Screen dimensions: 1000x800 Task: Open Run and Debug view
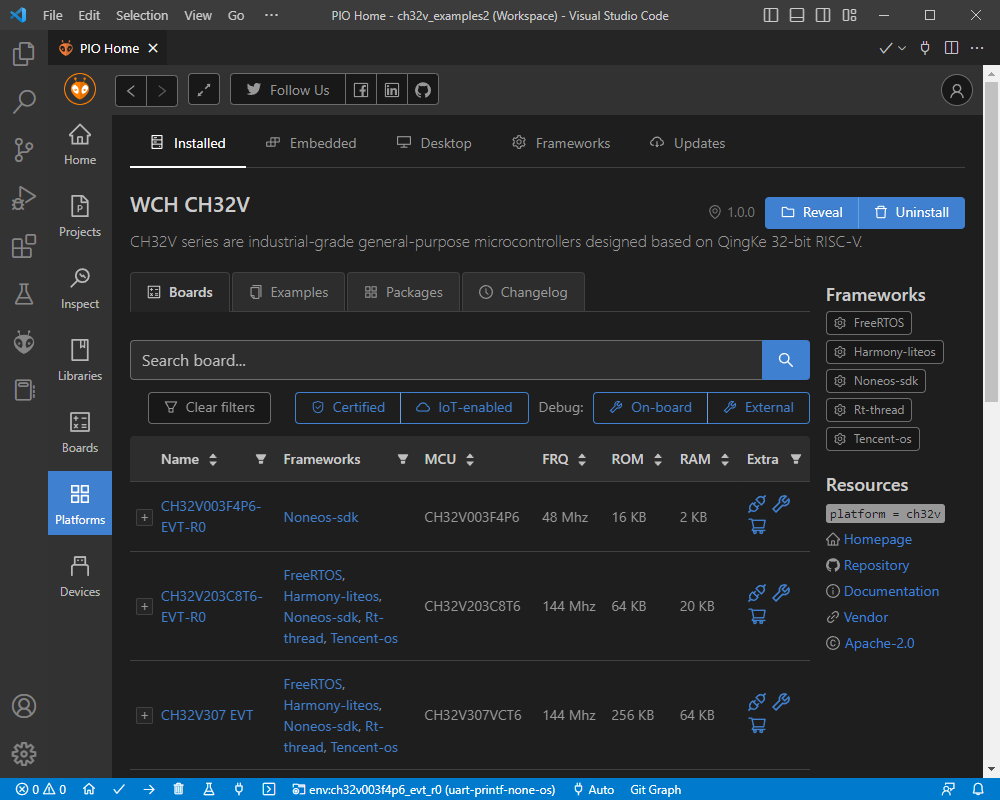point(24,198)
